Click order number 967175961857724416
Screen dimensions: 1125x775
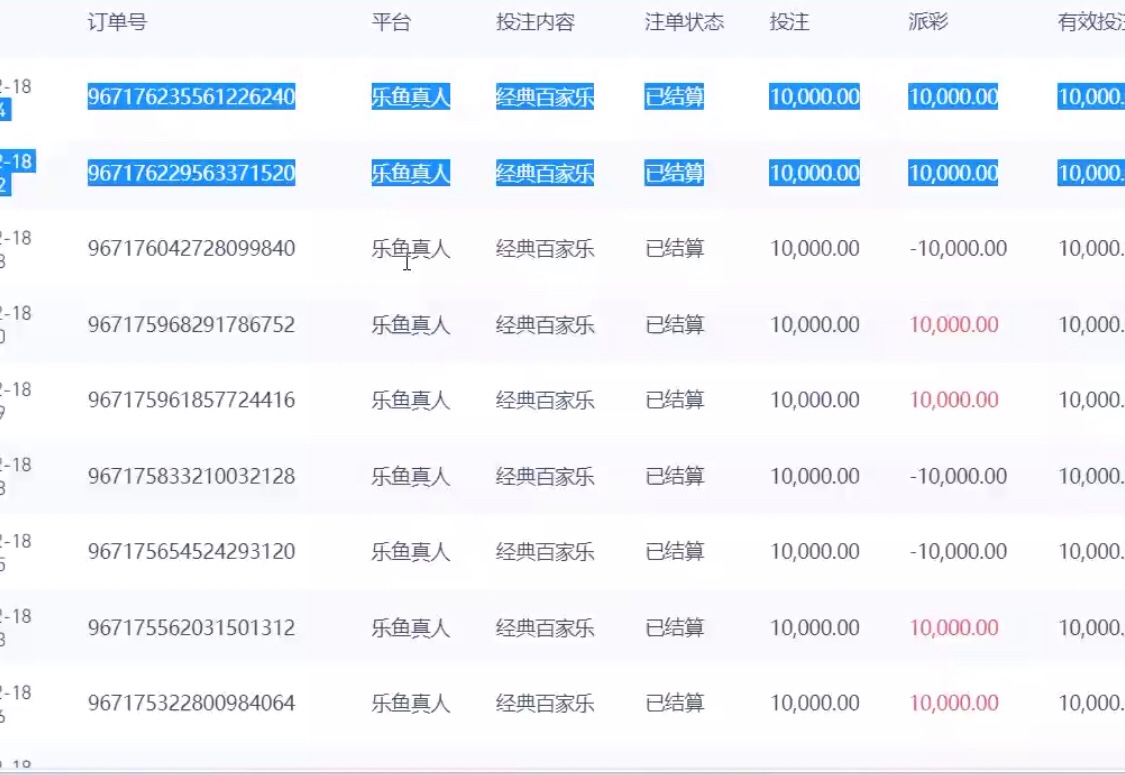(191, 401)
